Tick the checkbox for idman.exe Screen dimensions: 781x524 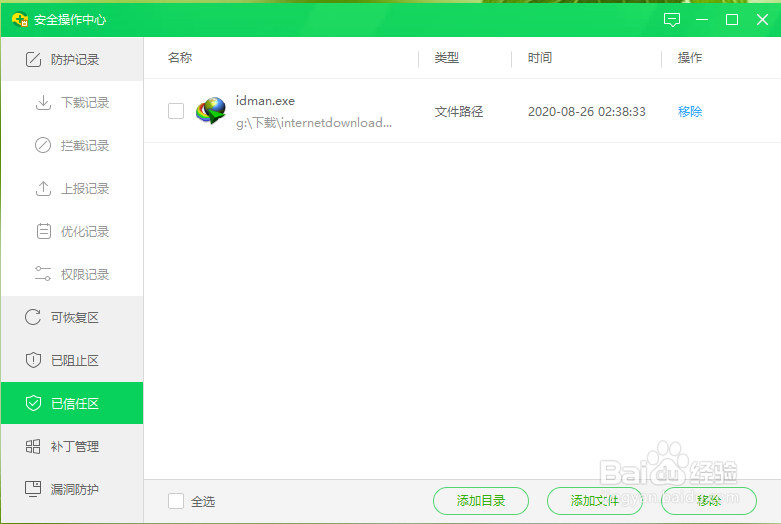tap(176, 111)
